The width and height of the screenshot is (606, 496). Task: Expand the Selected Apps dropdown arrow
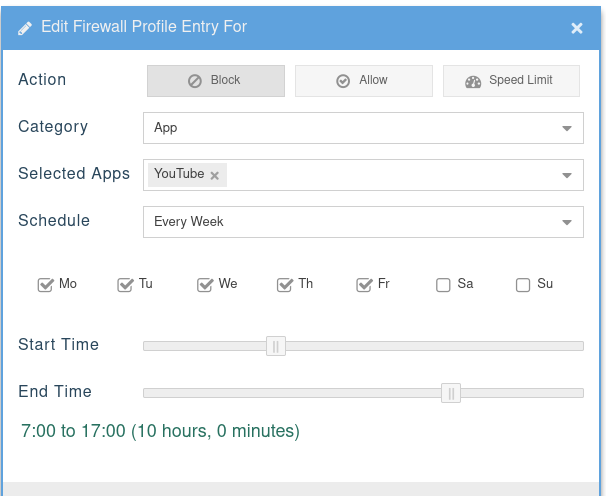[x=567, y=175]
